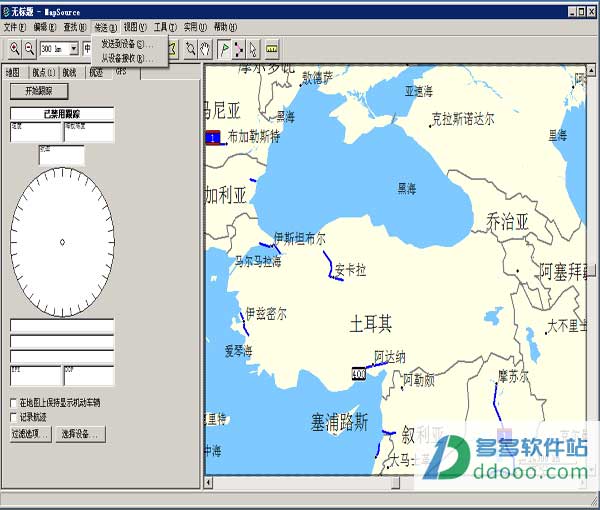The height and width of the screenshot is (510, 600).
Task: Open the 实用(U) menu
Action: click(x=195, y=27)
